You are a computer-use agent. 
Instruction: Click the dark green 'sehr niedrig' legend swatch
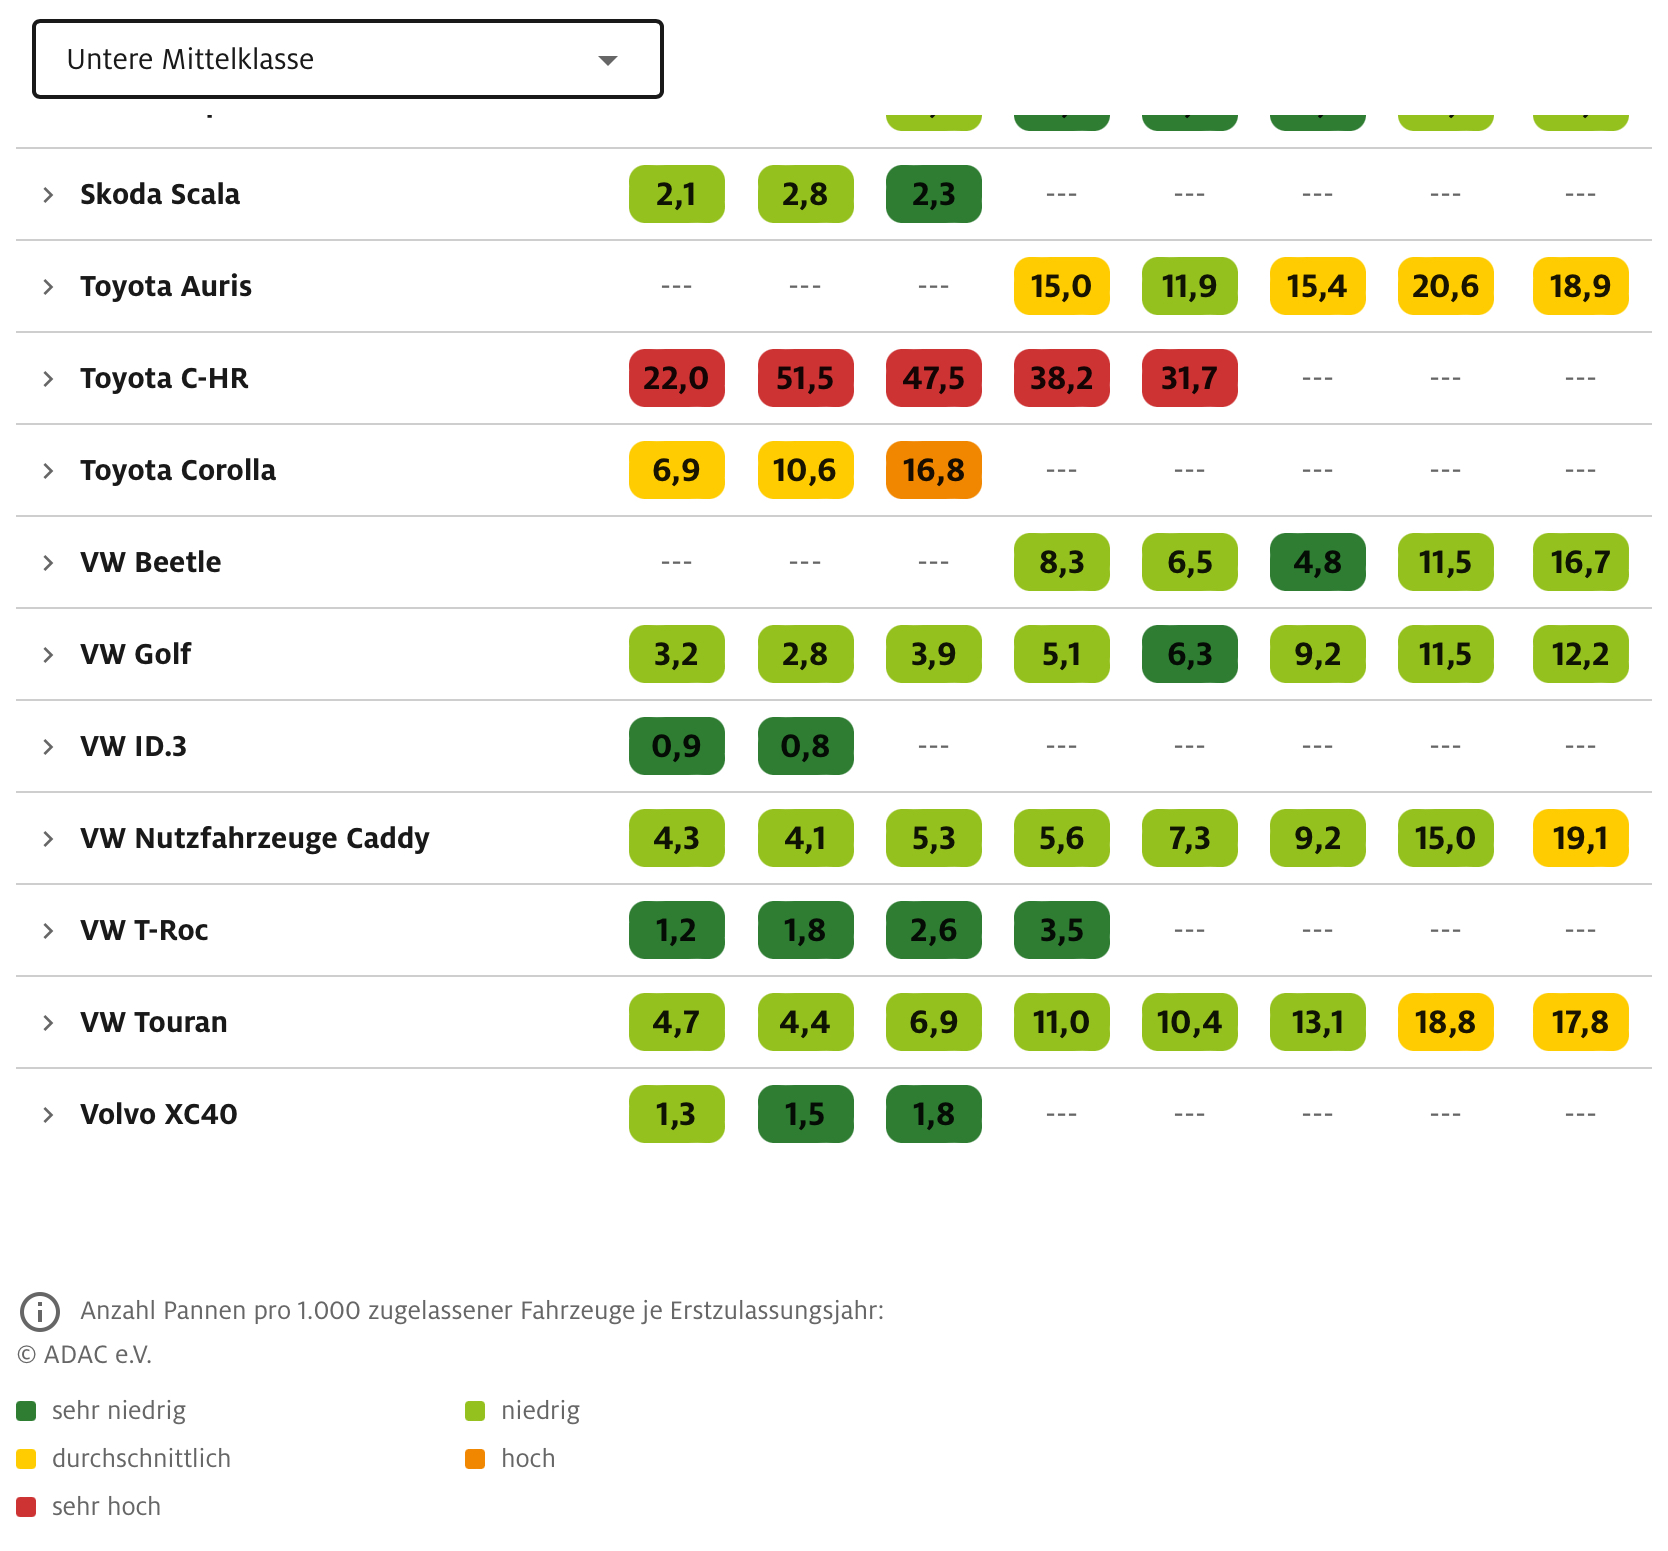coord(27,1411)
